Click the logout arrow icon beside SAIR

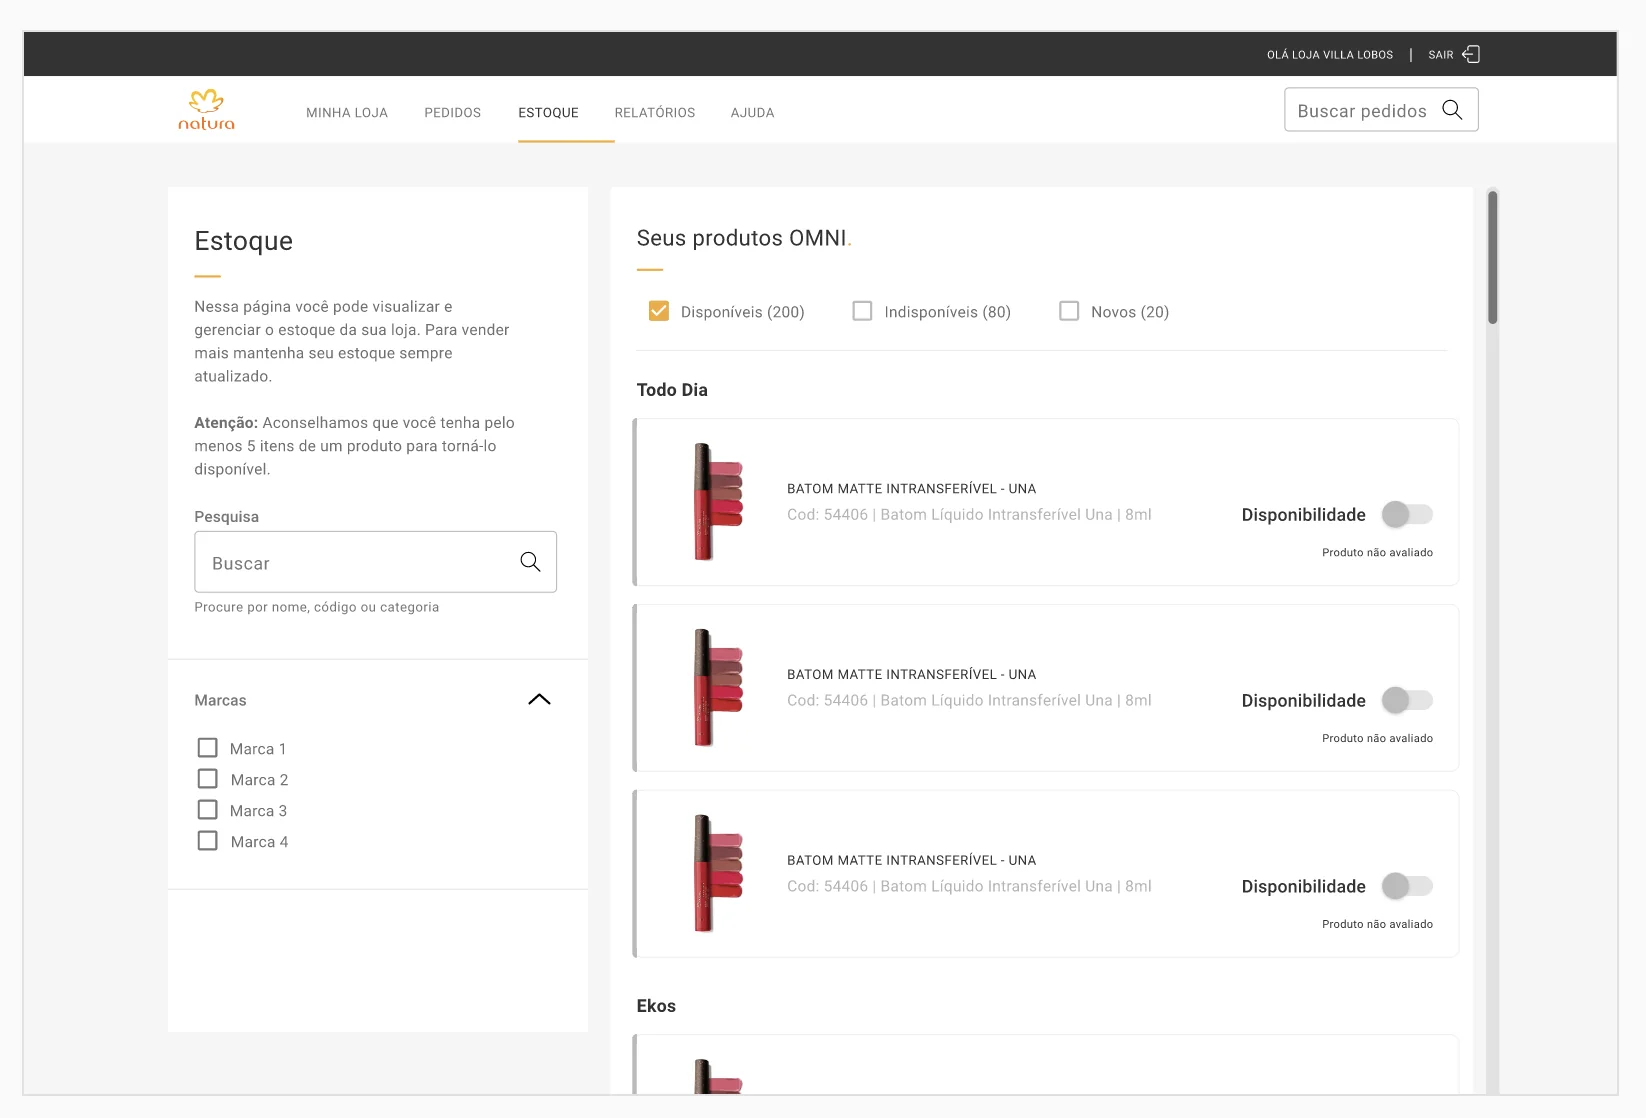click(x=1471, y=54)
